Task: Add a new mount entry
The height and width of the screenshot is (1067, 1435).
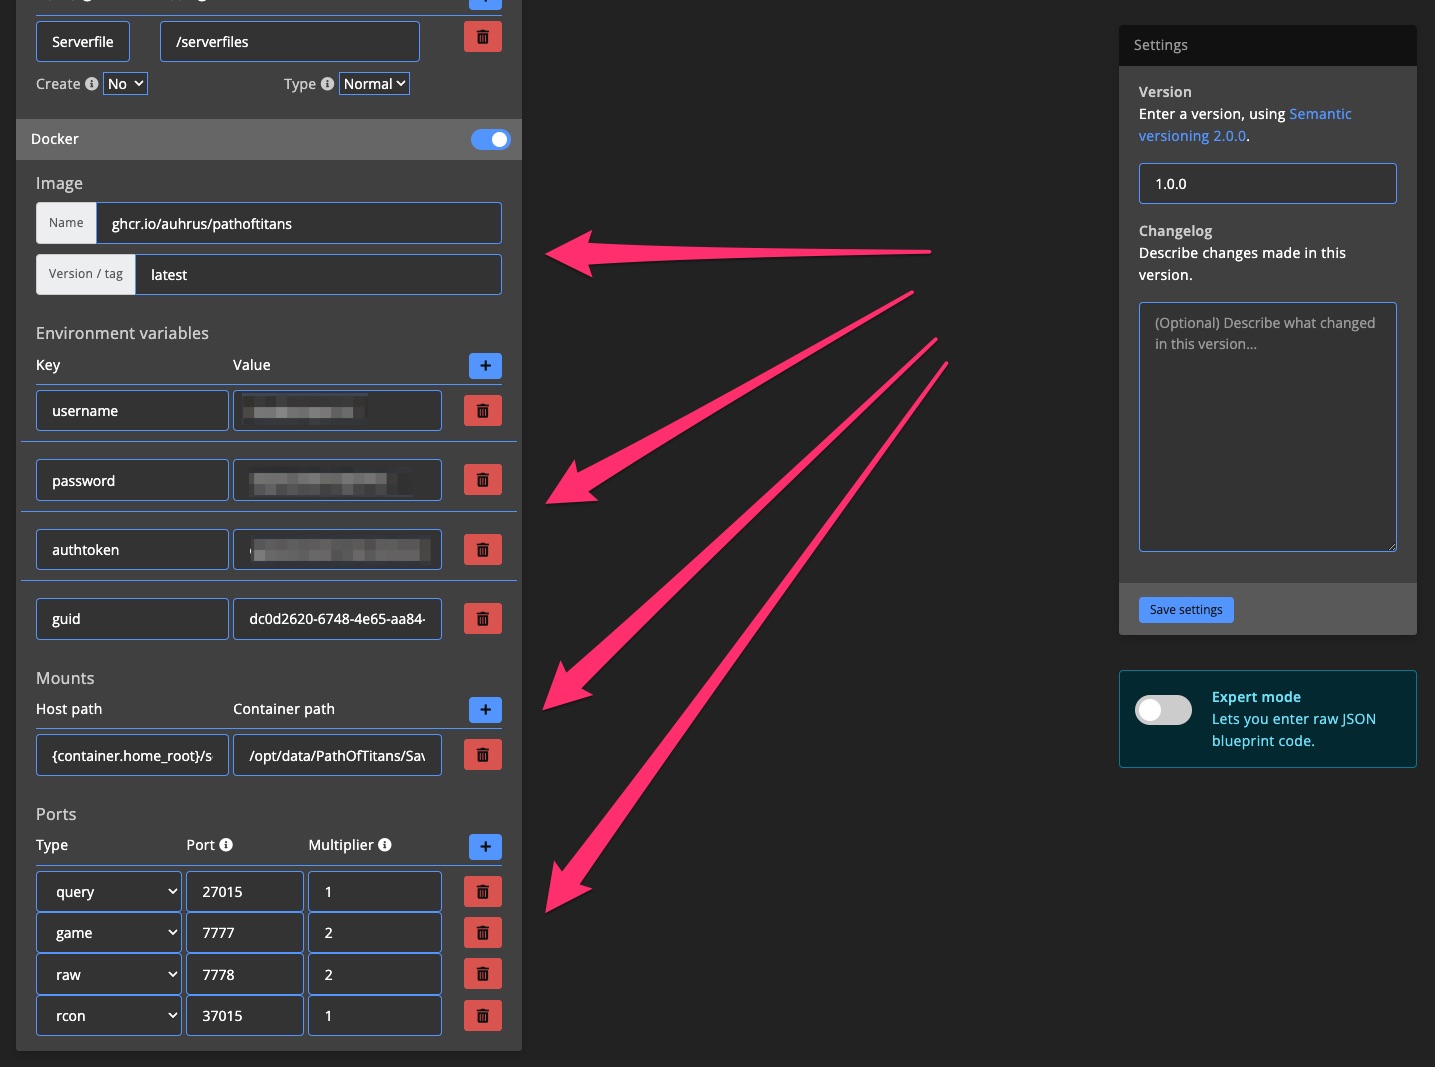Action: point(485,710)
